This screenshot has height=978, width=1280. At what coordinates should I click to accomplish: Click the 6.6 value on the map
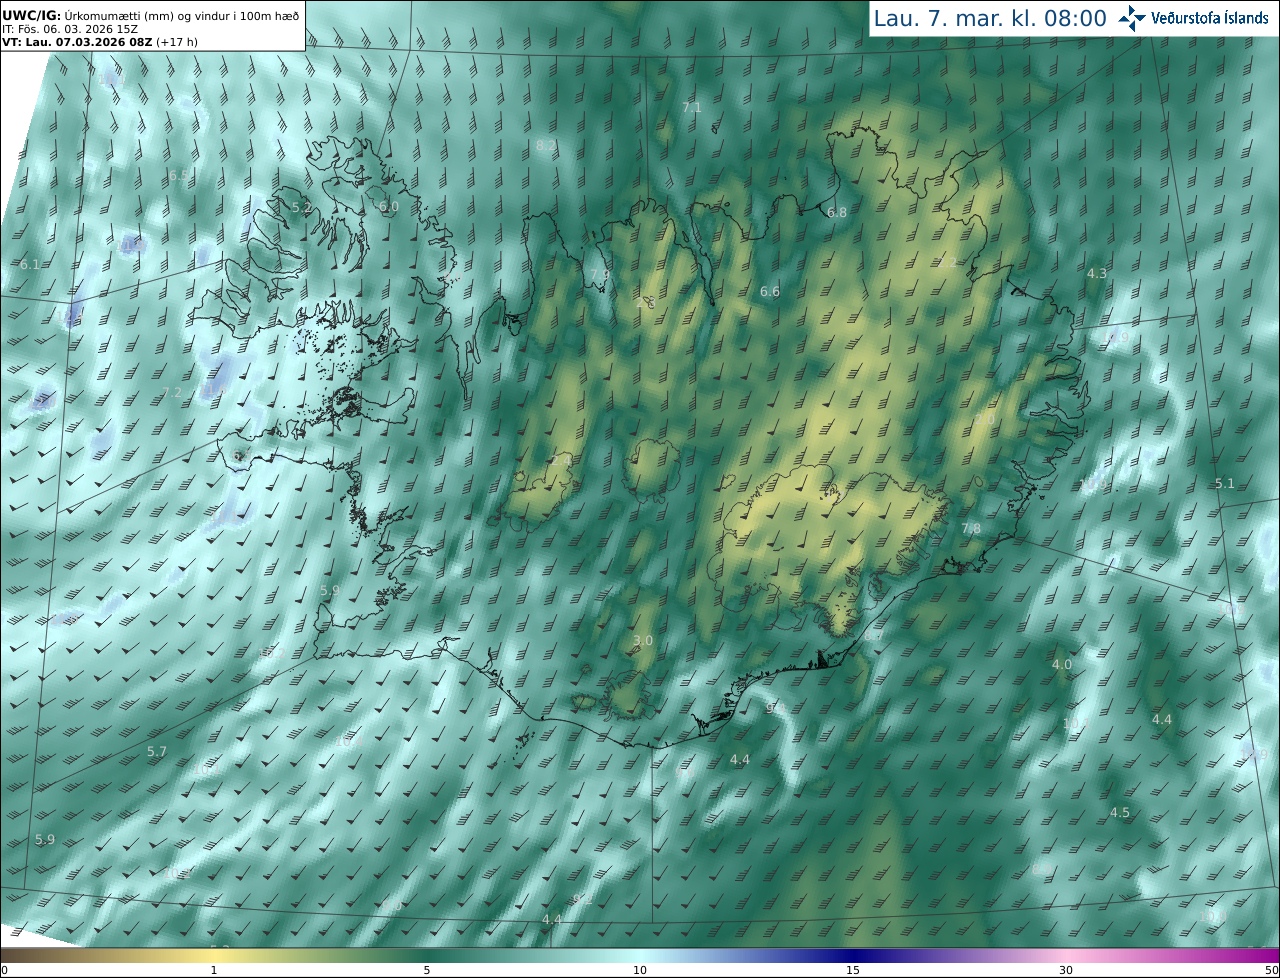coord(769,291)
